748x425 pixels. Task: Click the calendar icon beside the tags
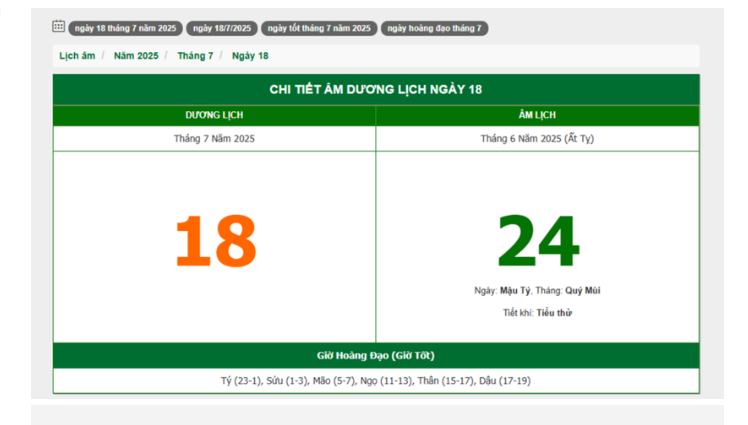58,27
